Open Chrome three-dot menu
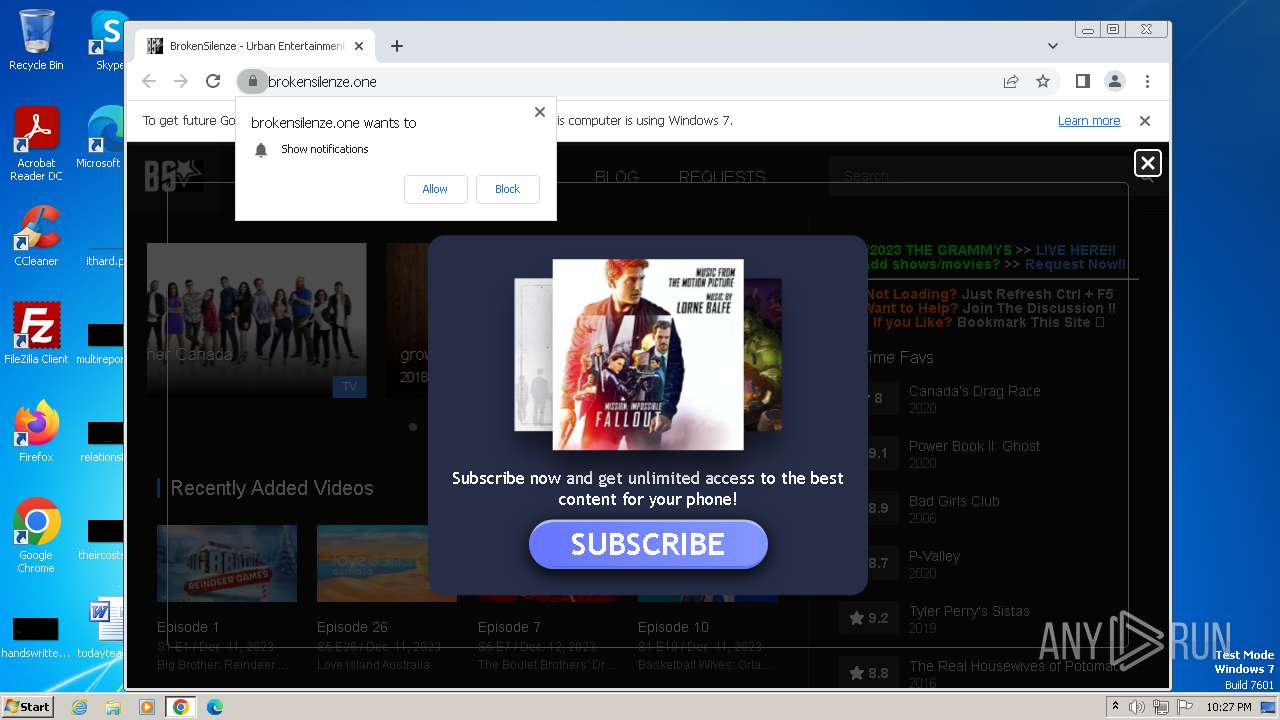The image size is (1280, 720). coord(1147,81)
